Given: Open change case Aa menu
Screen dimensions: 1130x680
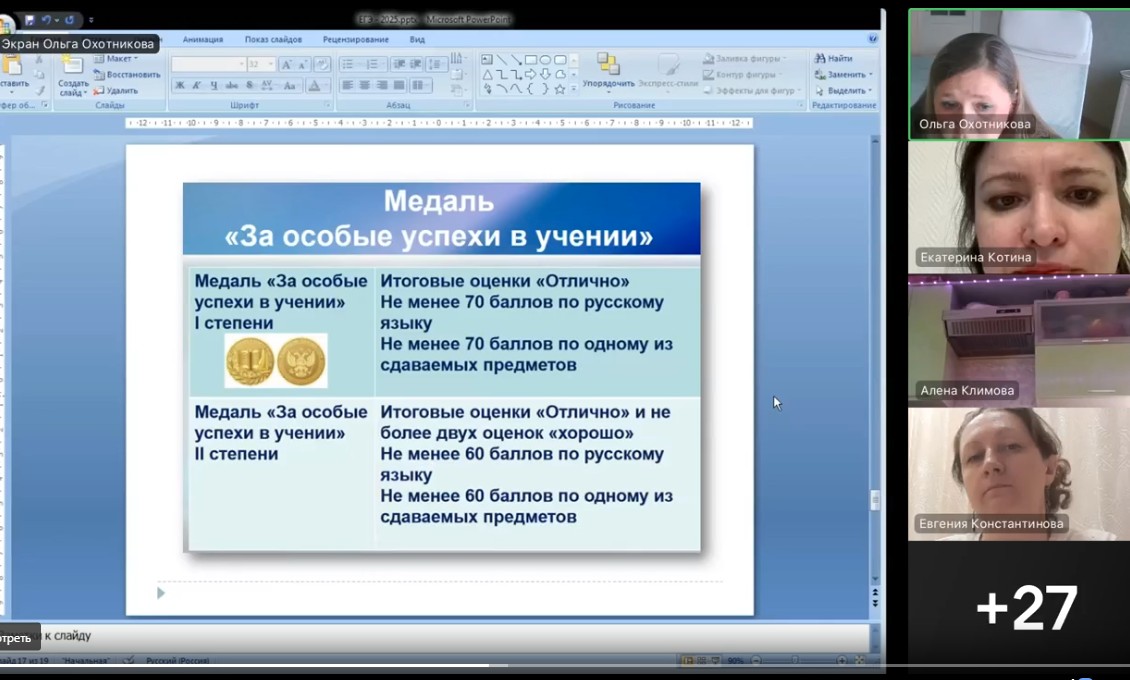Looking at the screenshot, I should tap(290, 86).
